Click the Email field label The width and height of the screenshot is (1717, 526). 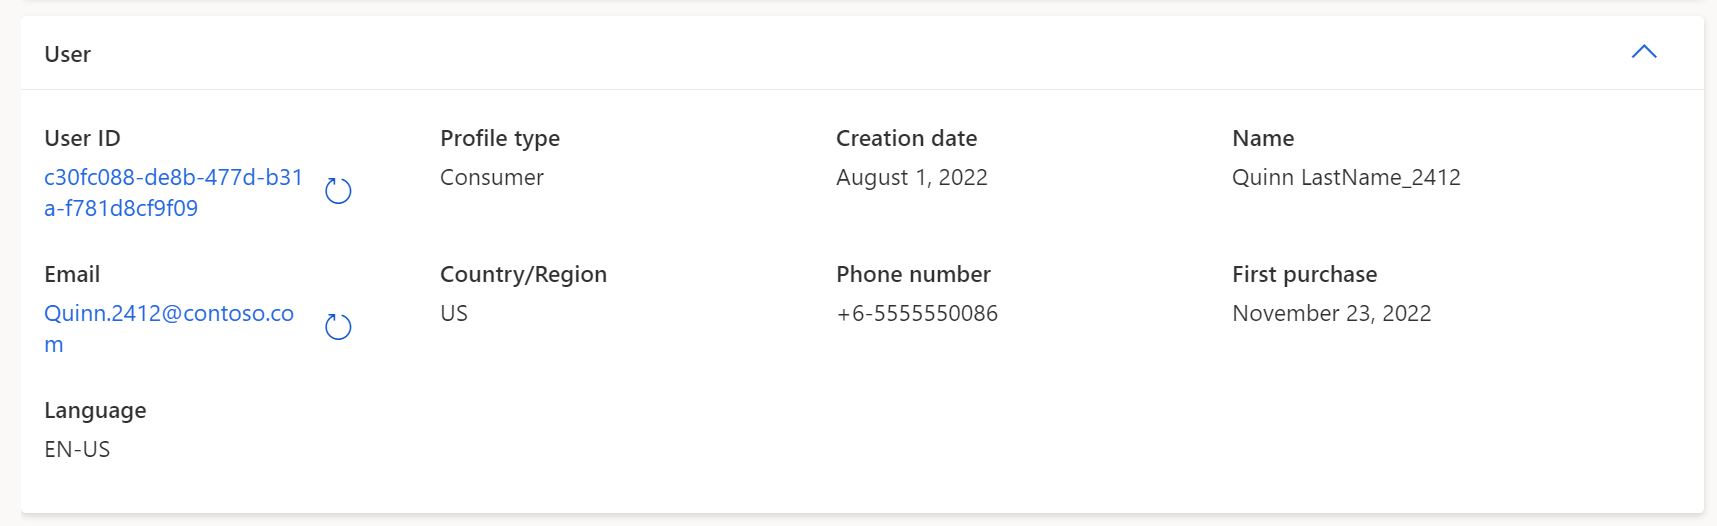point(72,274)
